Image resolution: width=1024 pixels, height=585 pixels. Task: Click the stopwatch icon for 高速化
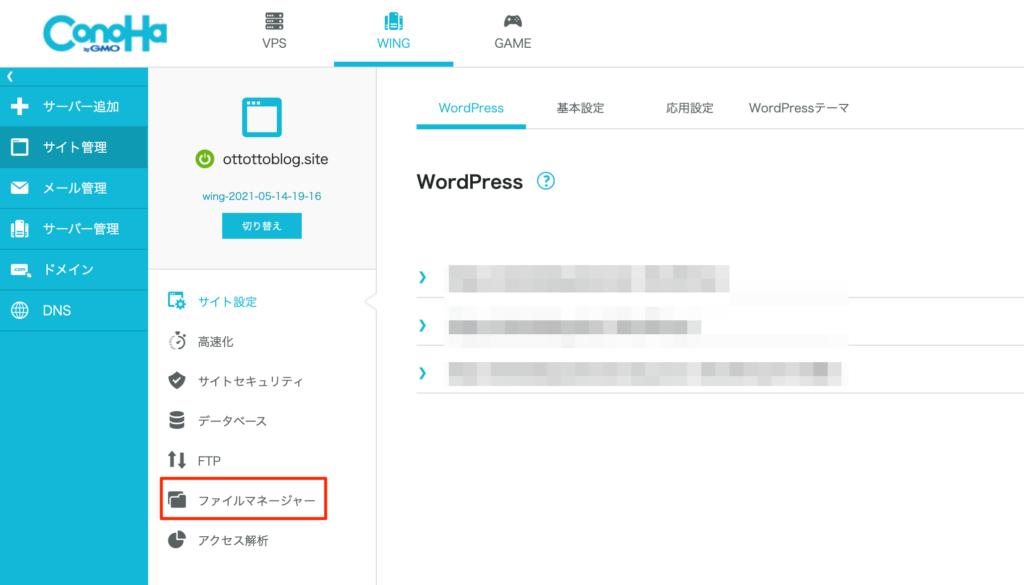click(177, 341)
